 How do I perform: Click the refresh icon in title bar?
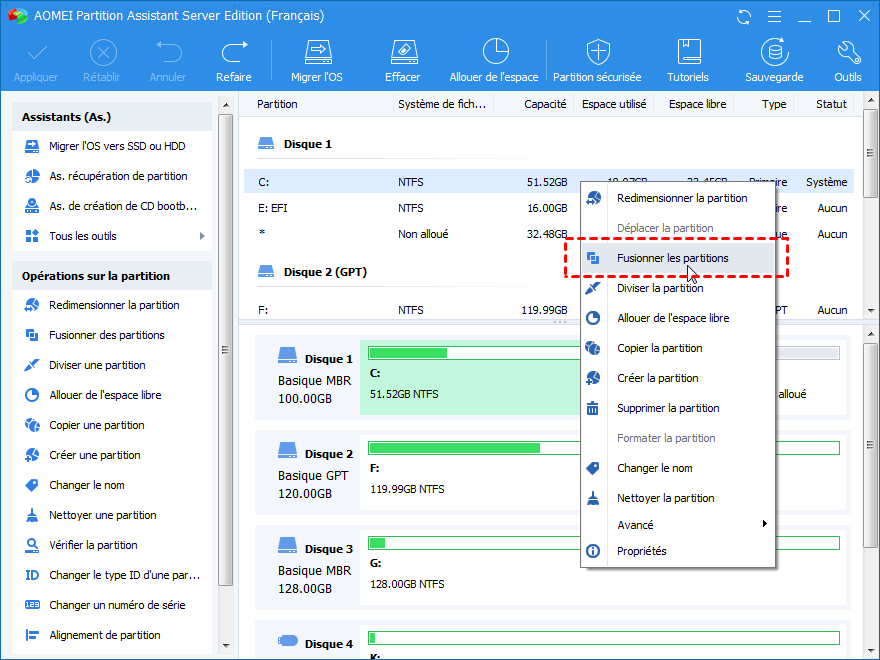pyautogui.click(x=743, y=17)
